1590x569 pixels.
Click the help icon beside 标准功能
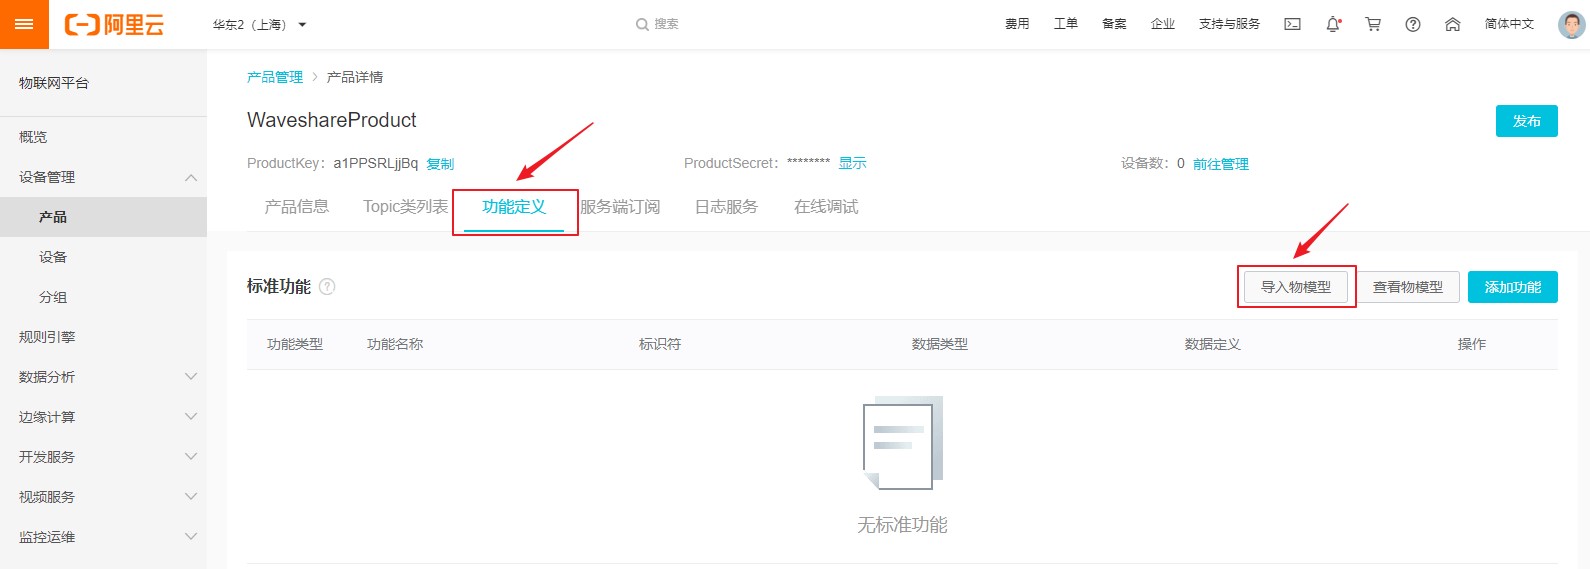(327, 287)
